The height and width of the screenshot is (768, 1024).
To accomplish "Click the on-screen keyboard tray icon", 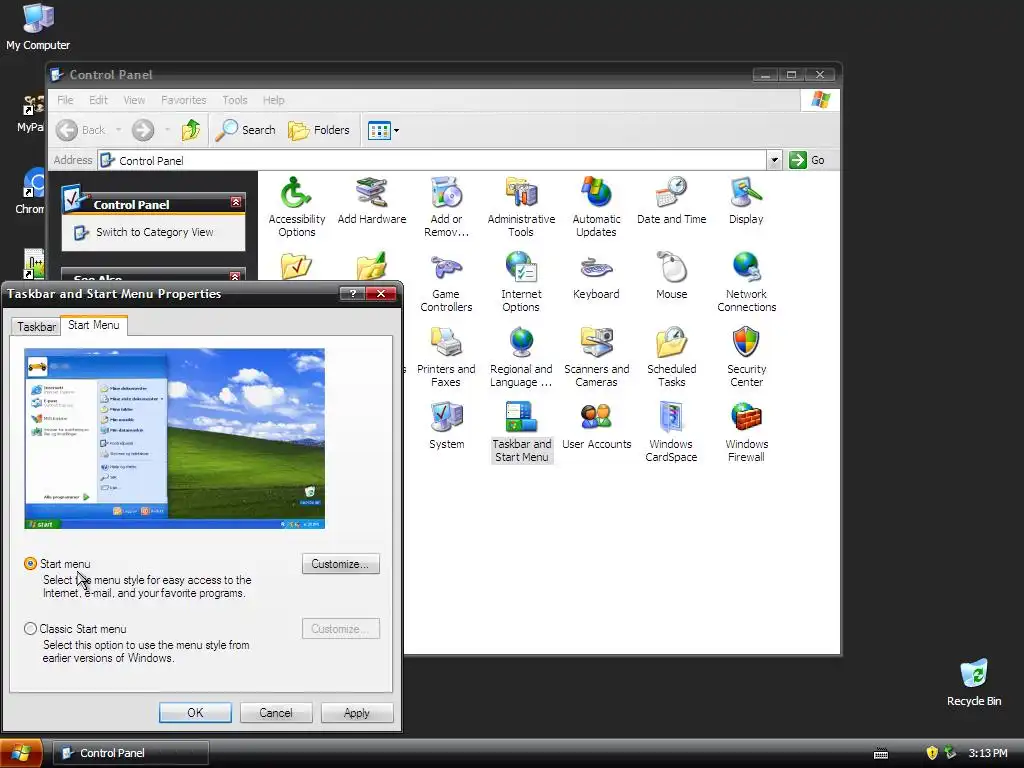I will (881, 754).
